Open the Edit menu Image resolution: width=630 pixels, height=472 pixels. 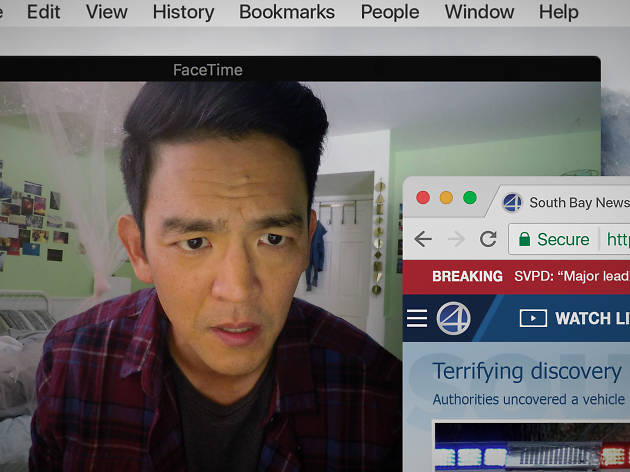pos(43,12)
